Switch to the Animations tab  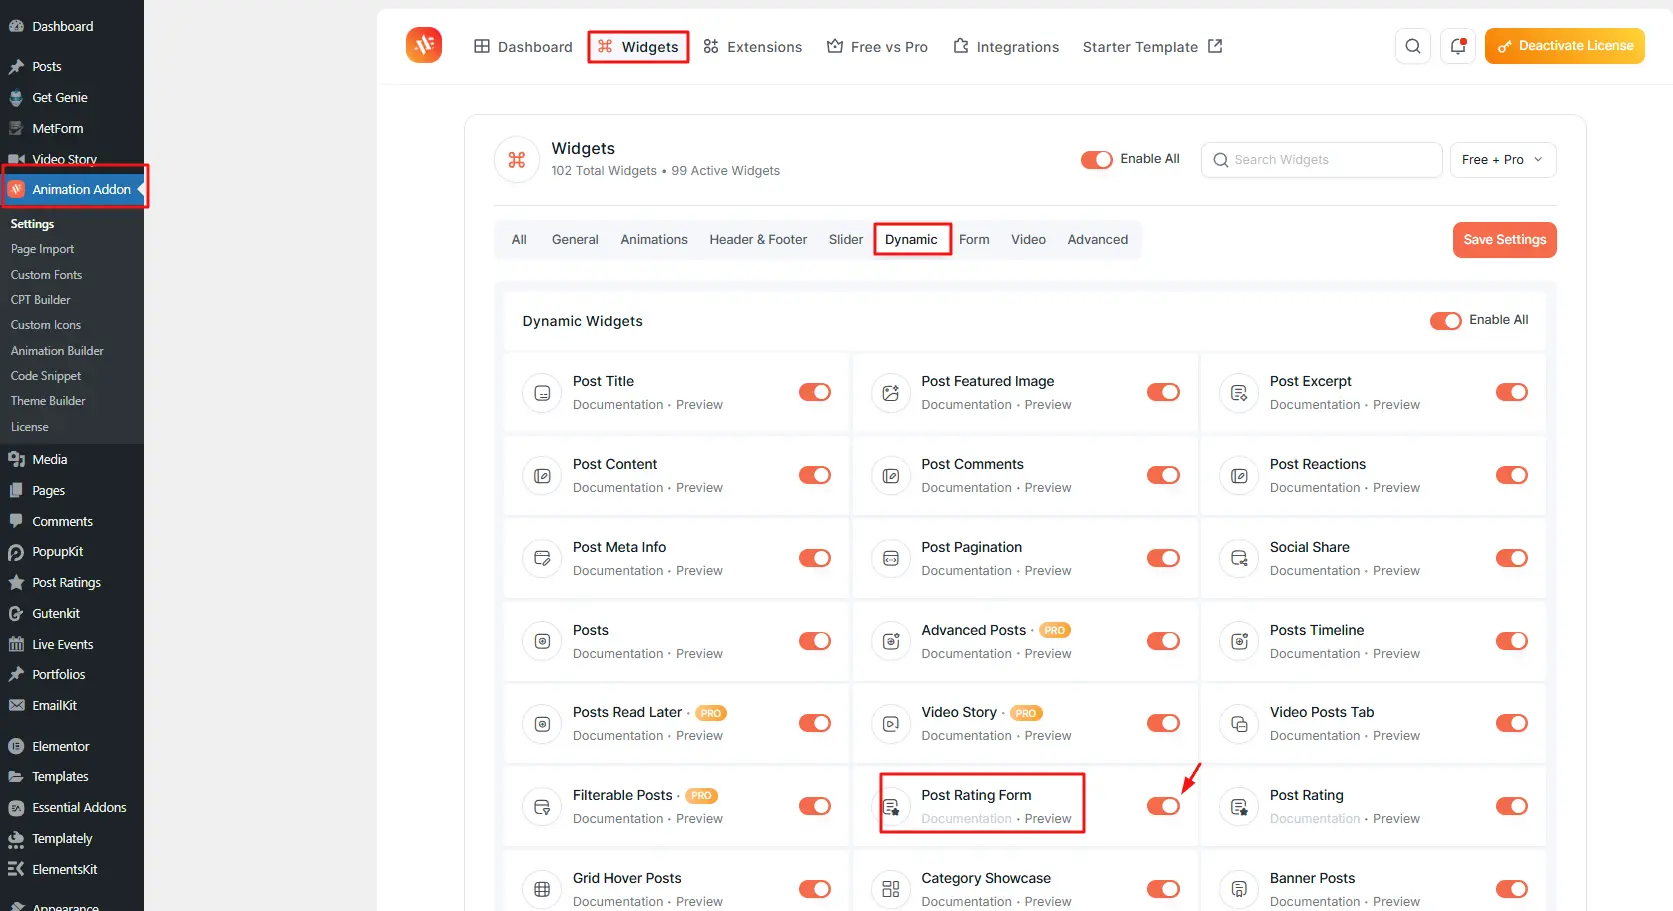(654, 240)
